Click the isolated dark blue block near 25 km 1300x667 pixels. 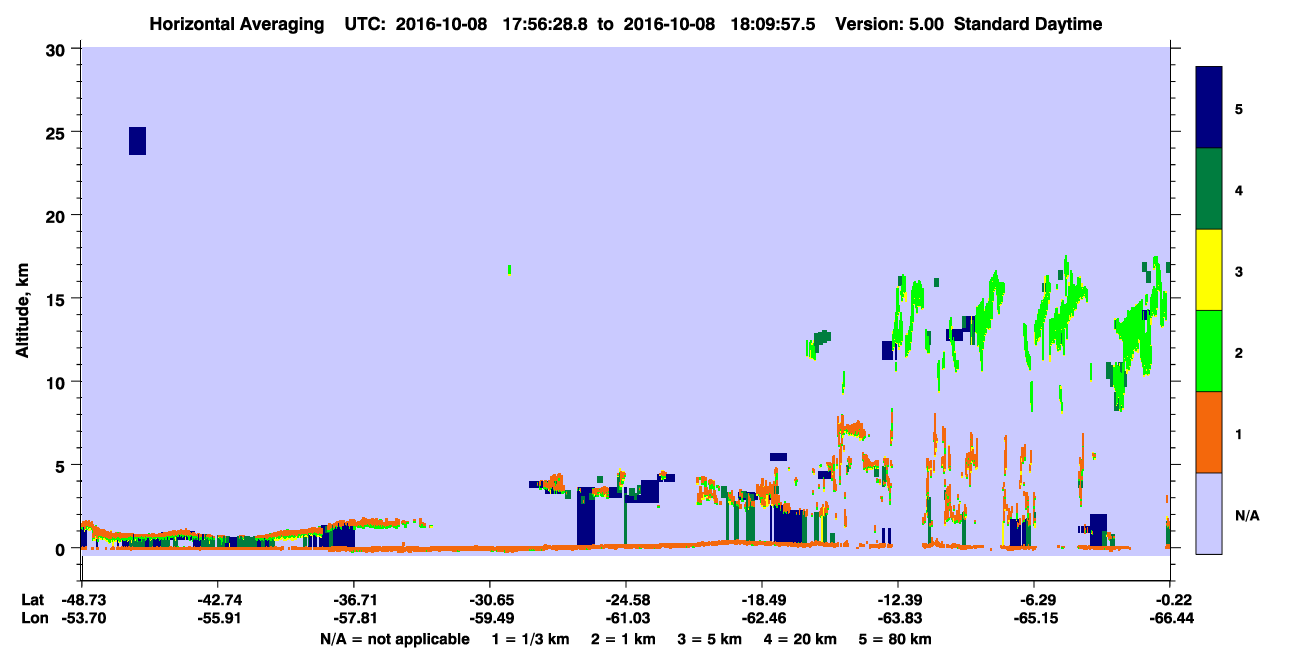(137, 141)
